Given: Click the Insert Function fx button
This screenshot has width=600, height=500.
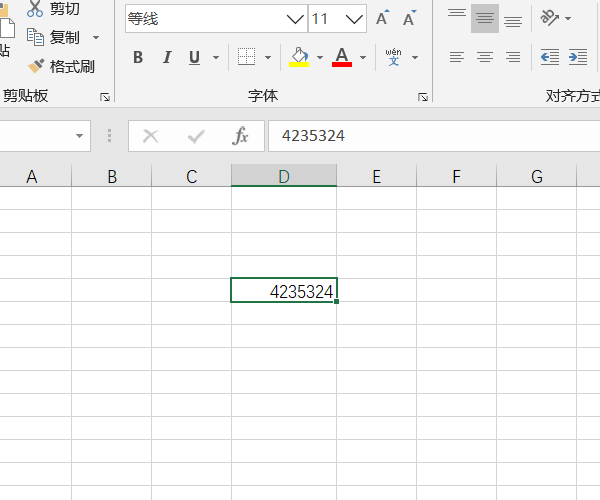Looking at the screenshot, I should click(x=240, y=136).
